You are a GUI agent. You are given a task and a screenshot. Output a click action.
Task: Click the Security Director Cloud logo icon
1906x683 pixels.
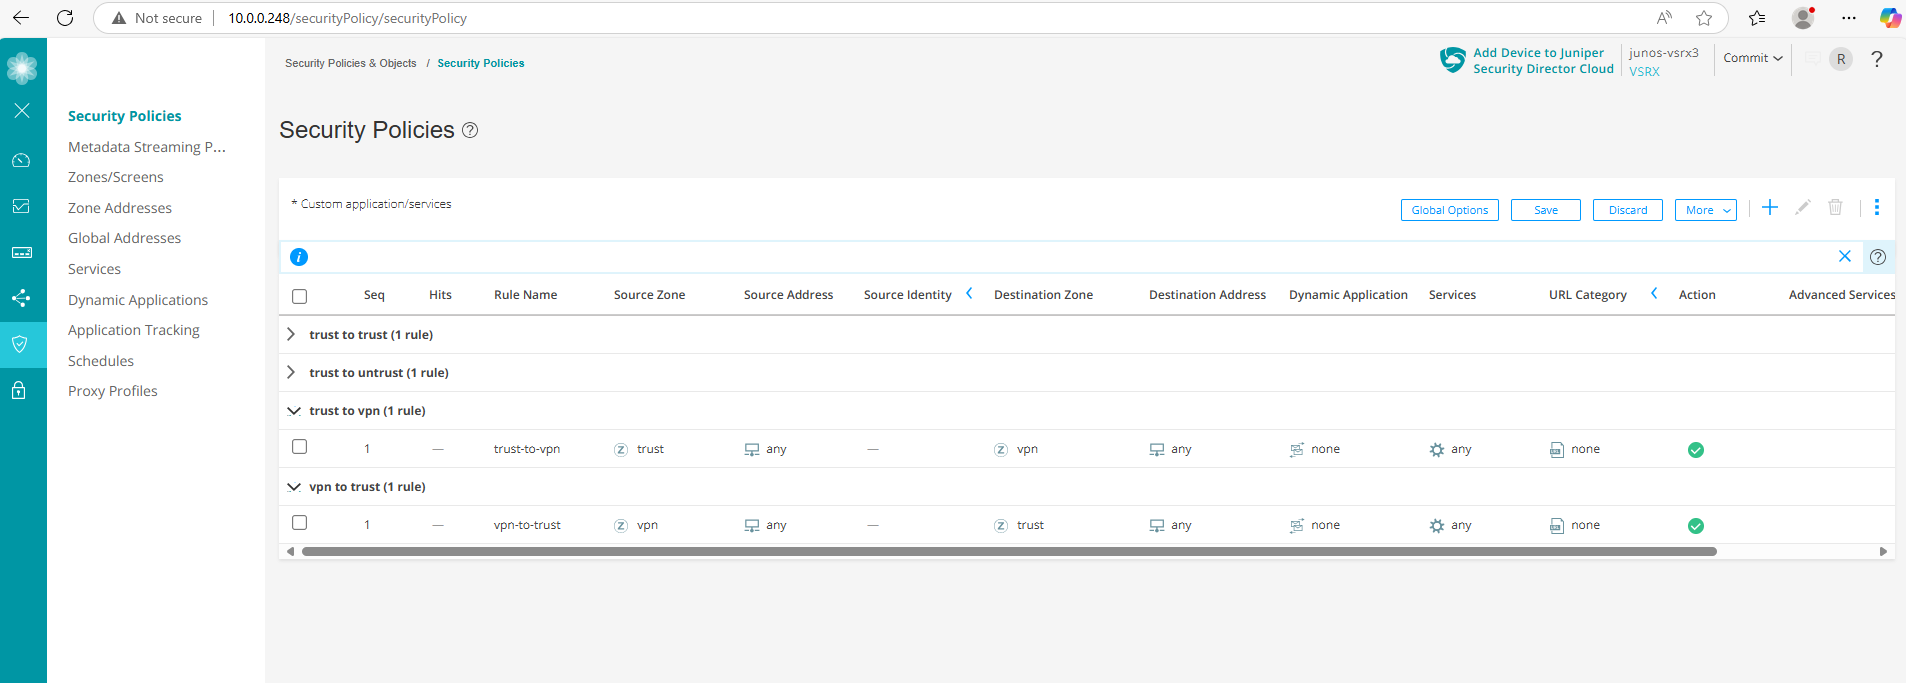pyautogui.click(x=1452, y=60)
